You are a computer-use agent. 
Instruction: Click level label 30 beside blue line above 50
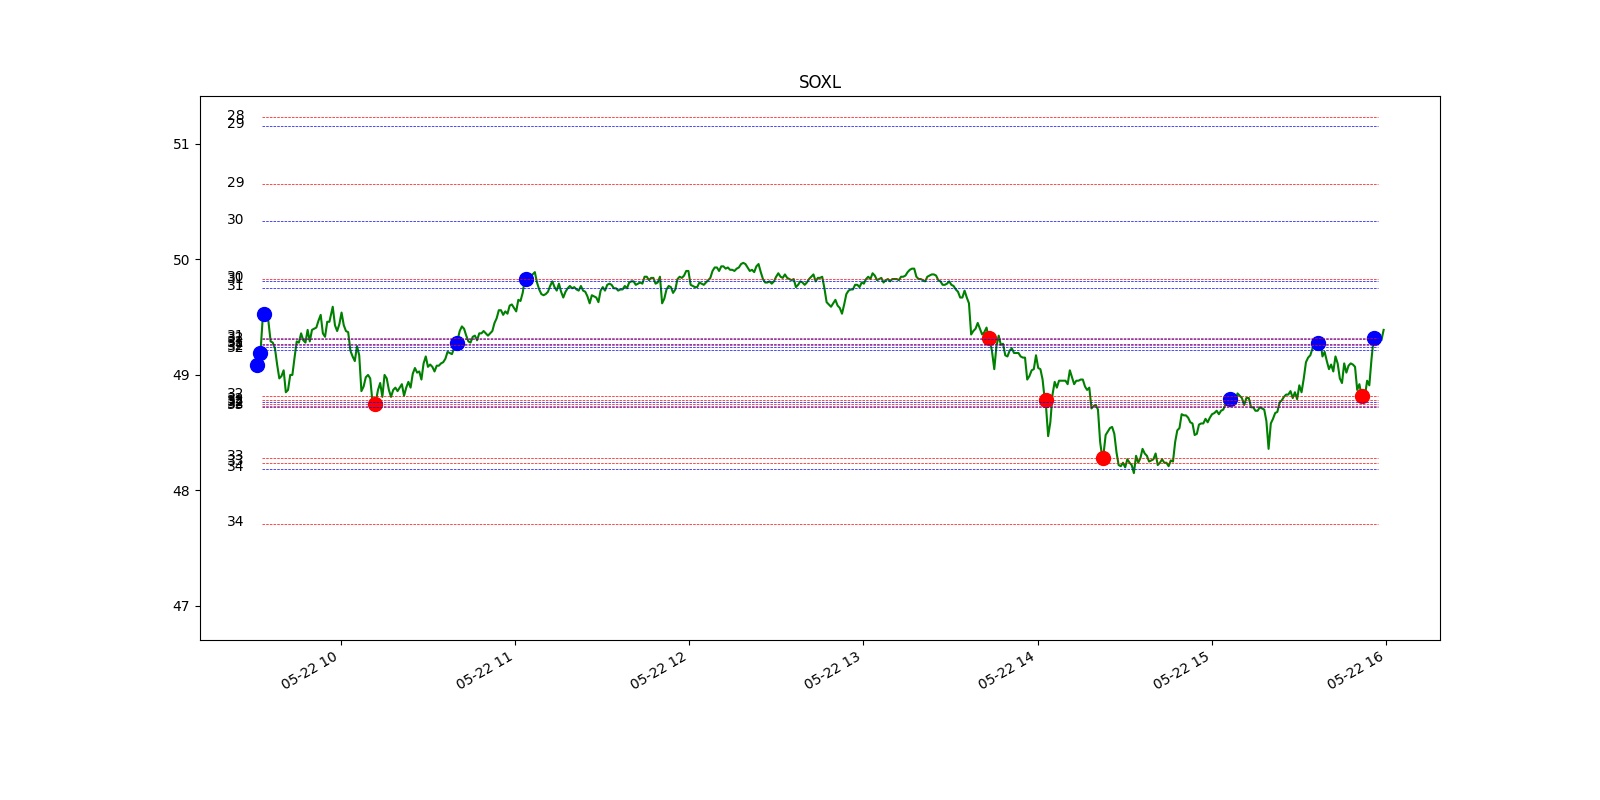235,219
